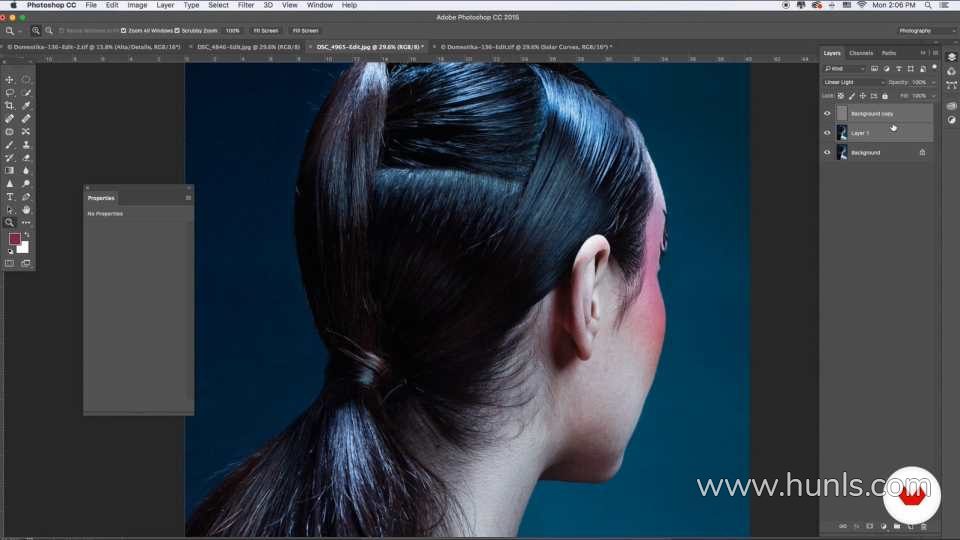
Task: Toggle Quick Mask mode
Action: pos(10,263)
